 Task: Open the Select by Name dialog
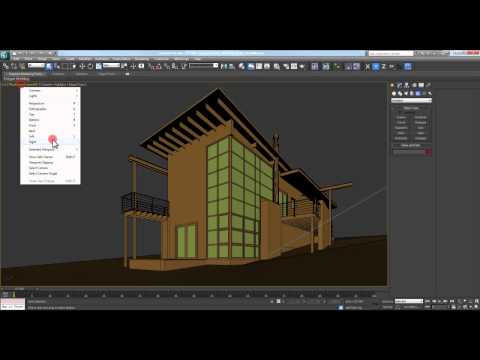tap(57, 67)
